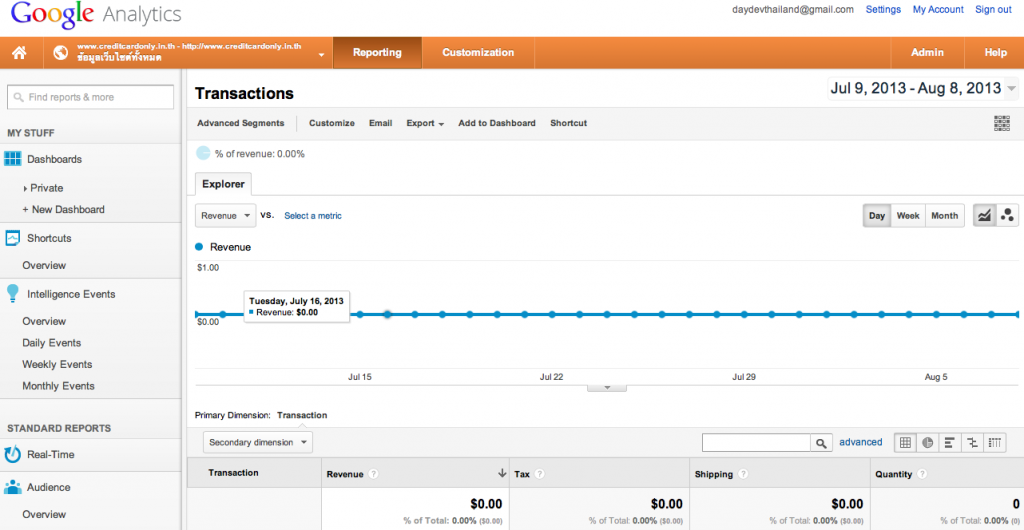Choose the data table view icon

[905, 443]
